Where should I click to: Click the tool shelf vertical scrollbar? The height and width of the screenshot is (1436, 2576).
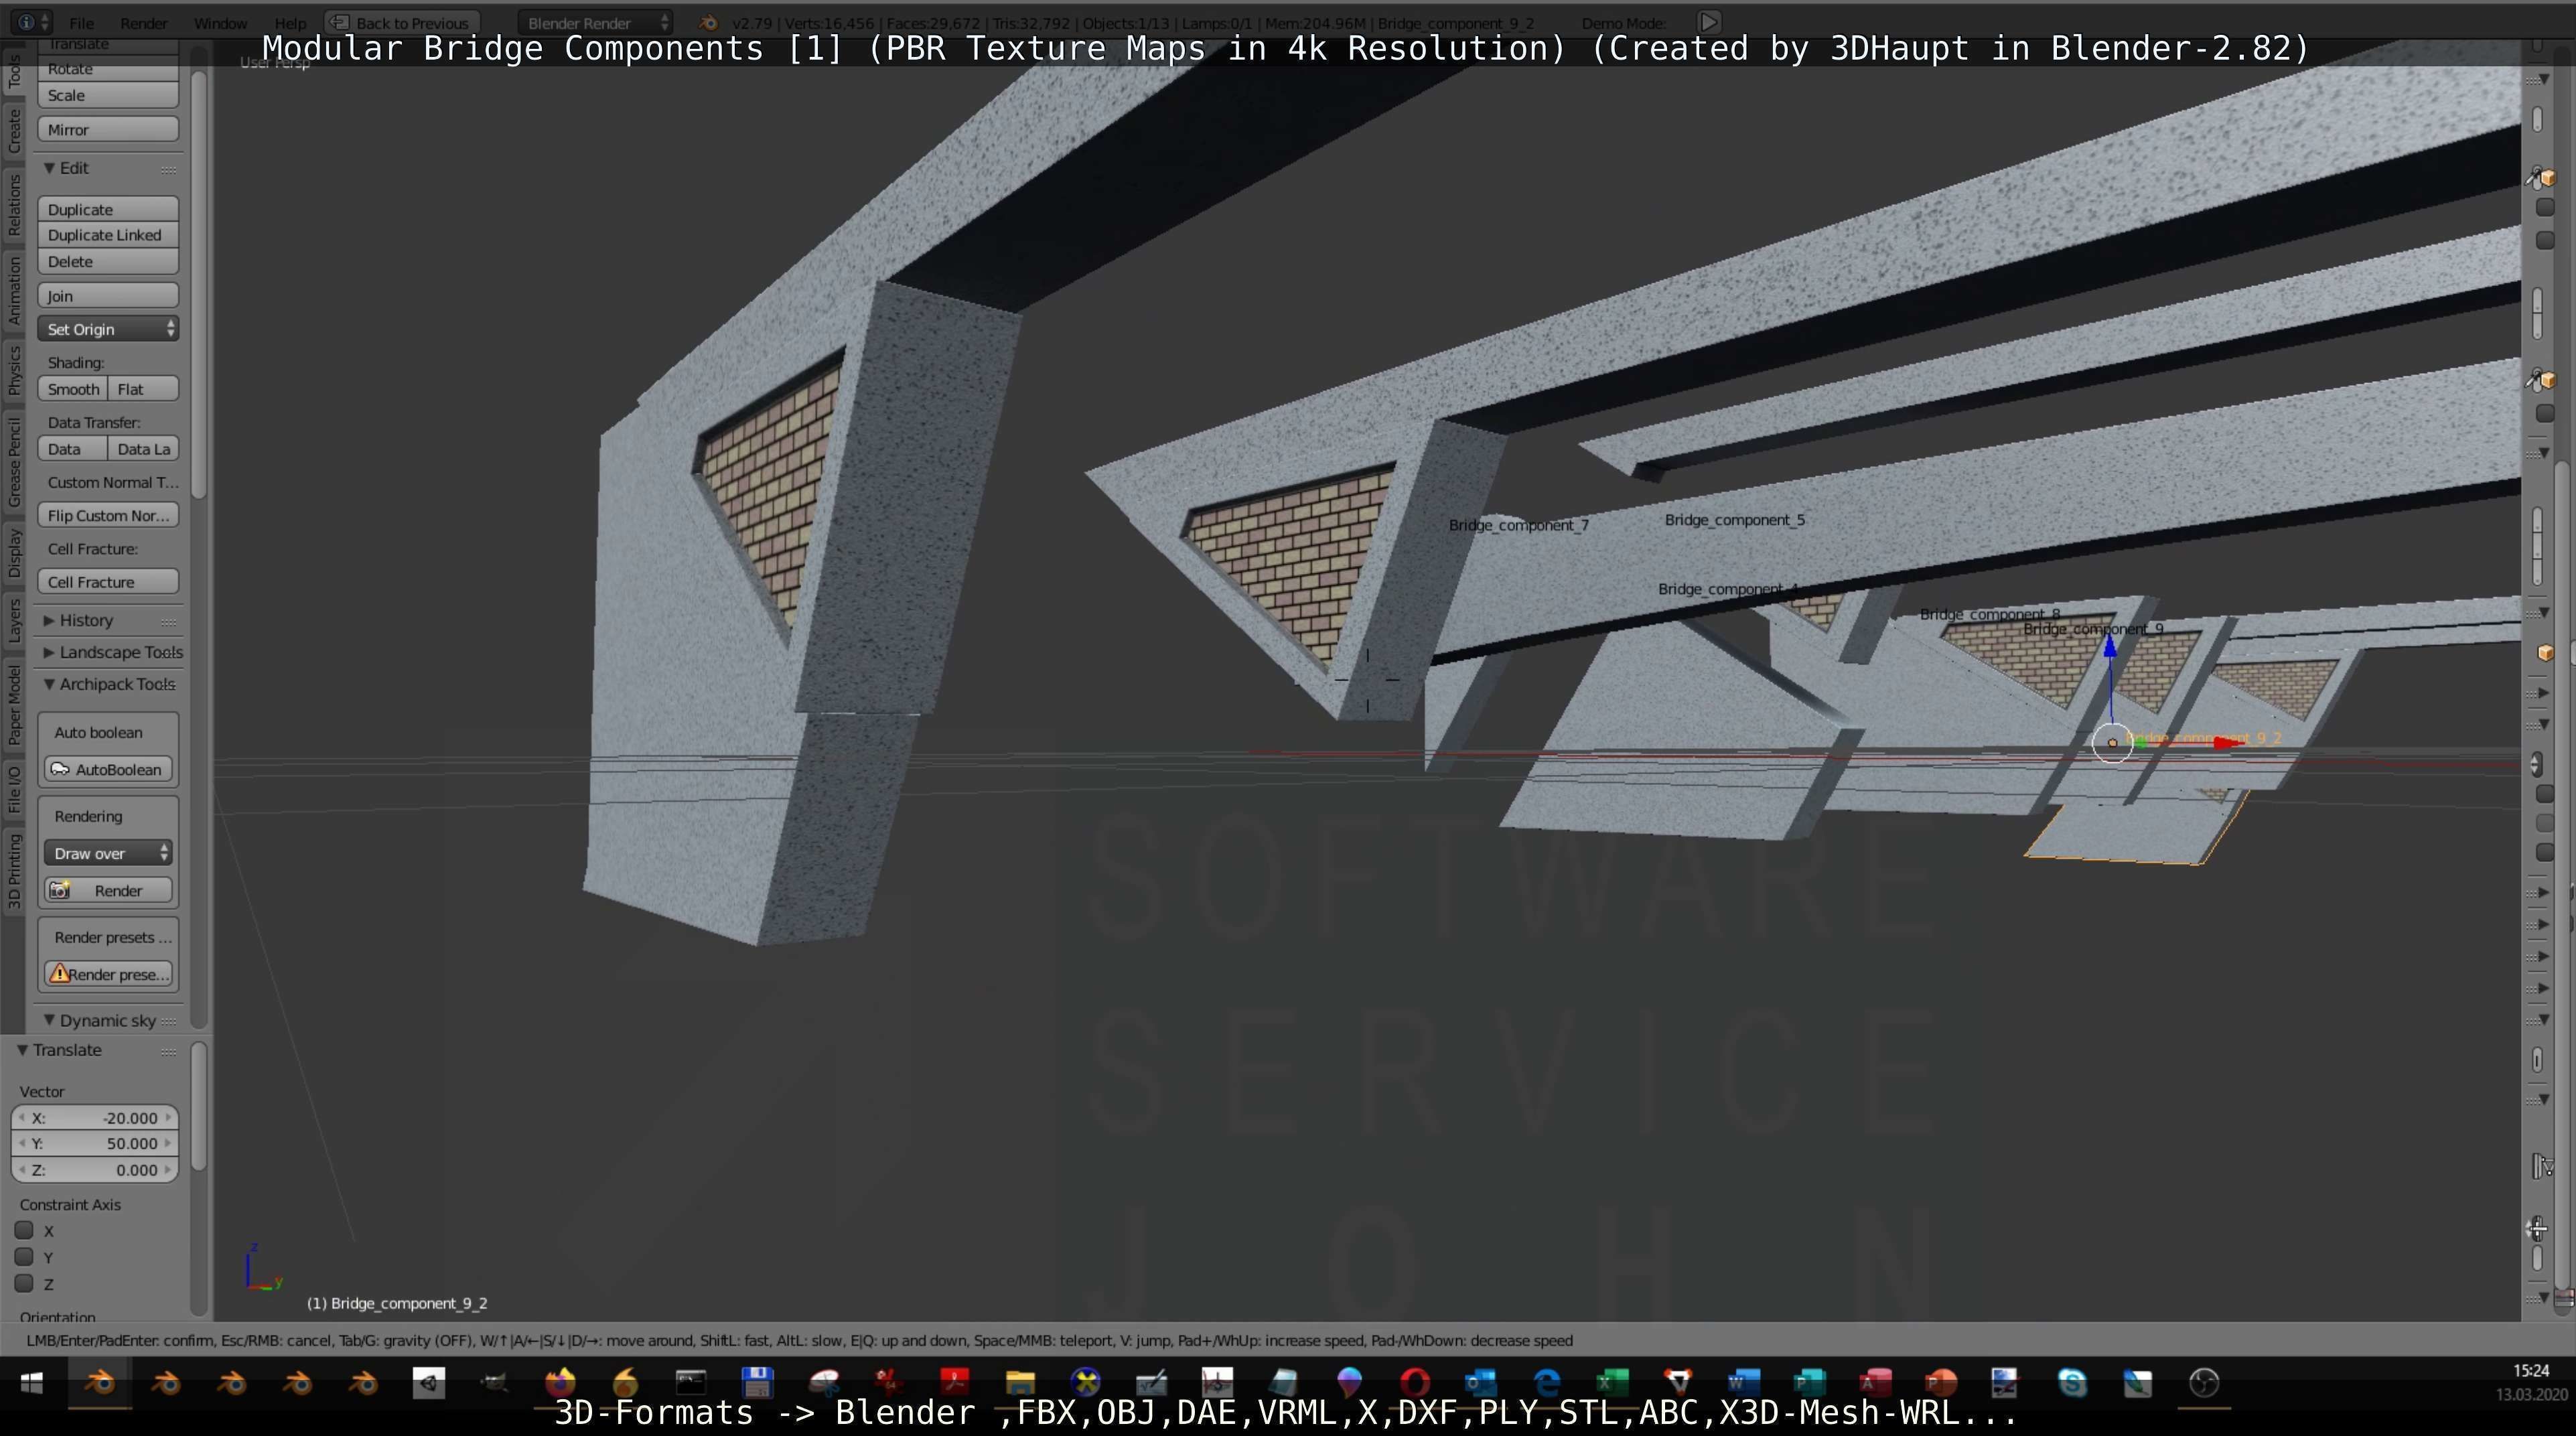[198, 285]
